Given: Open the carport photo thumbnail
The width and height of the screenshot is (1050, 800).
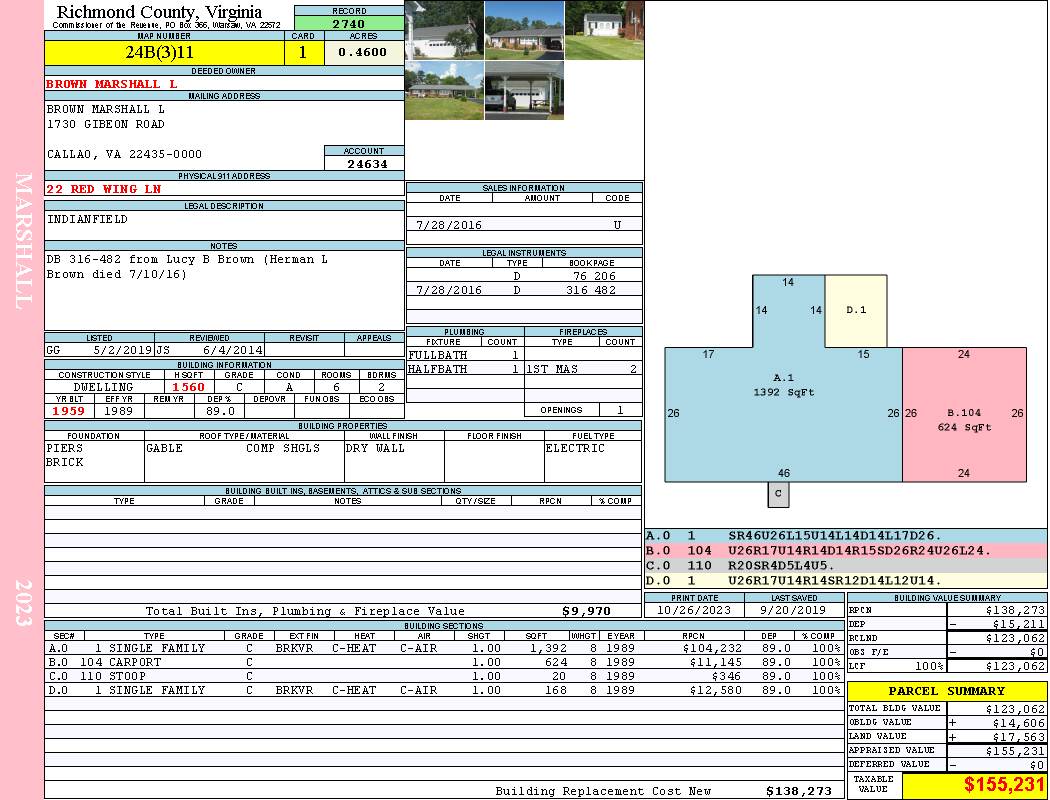Looking at the screenshot, I should point(524,90).
